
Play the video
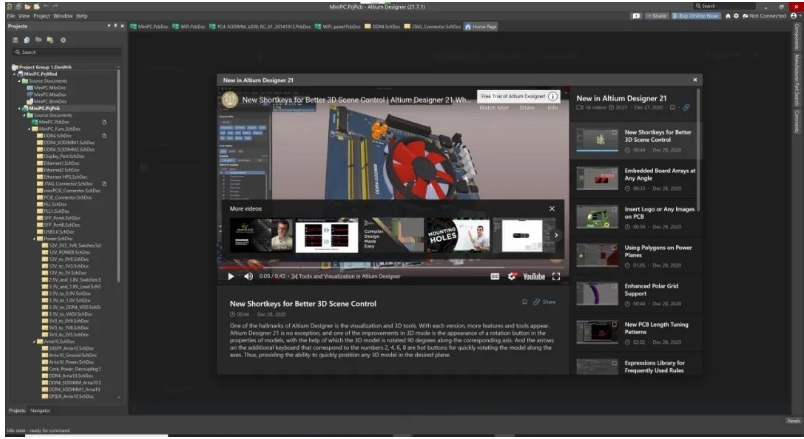coord(231,276)
